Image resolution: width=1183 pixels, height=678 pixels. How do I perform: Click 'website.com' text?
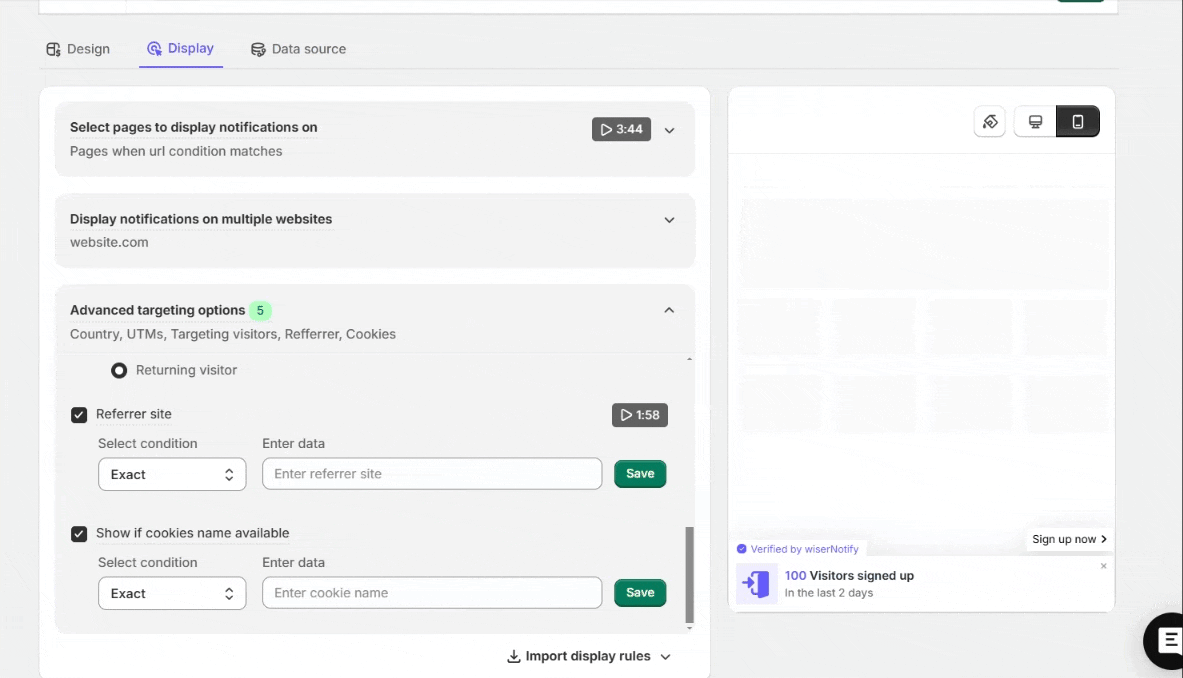(109, 242)
